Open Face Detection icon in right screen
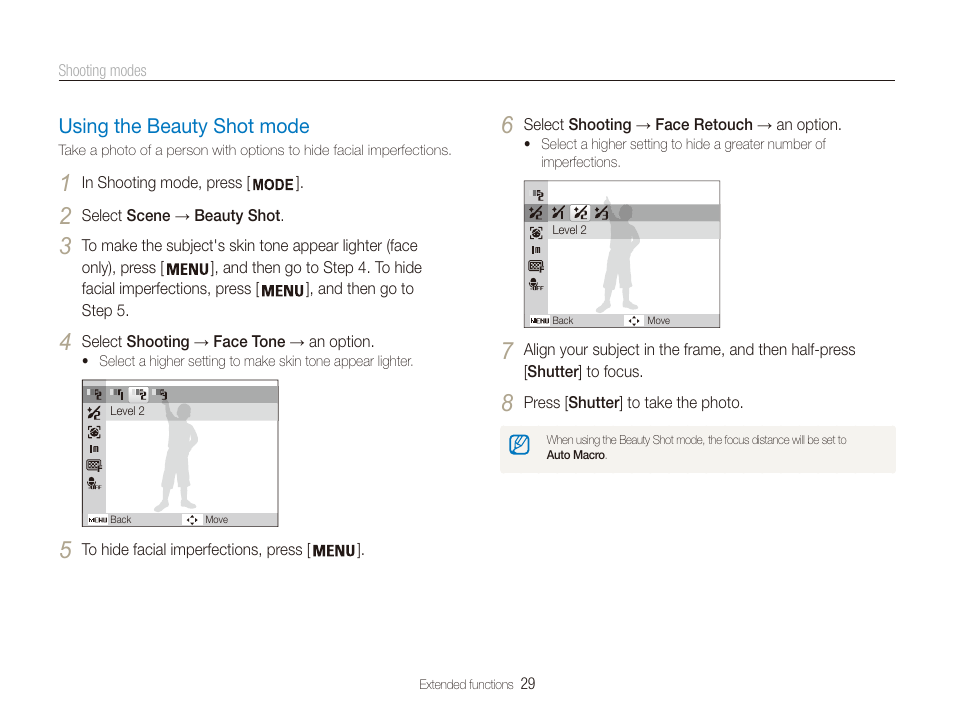 pyautogui.click(x=536, y=232)
